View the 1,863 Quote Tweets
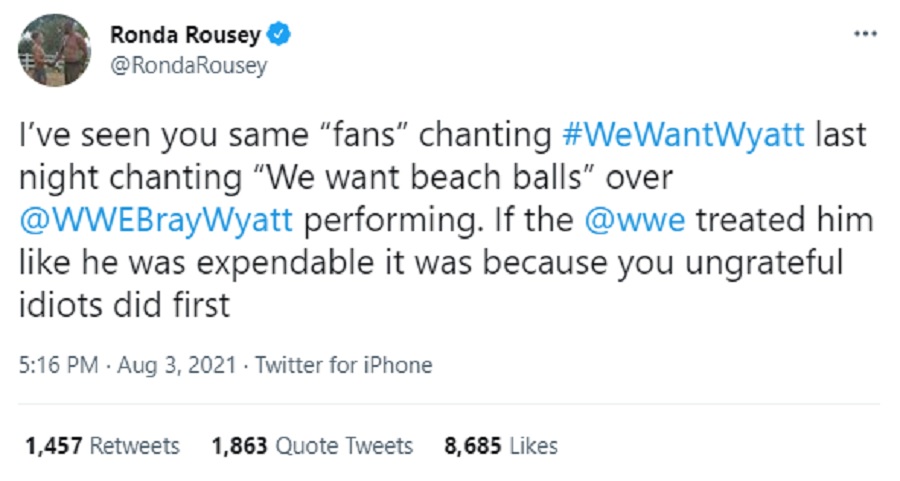Viewport: 900px width, 481px height. pyautogui.click(x=312, y=445)
